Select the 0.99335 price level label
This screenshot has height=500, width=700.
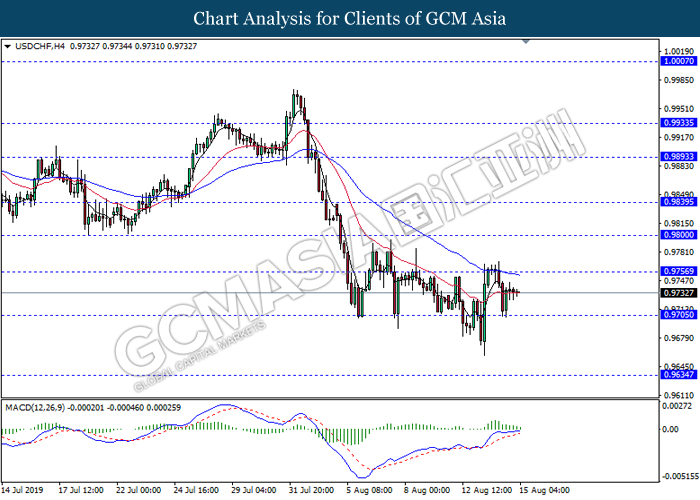click(679, 123)
